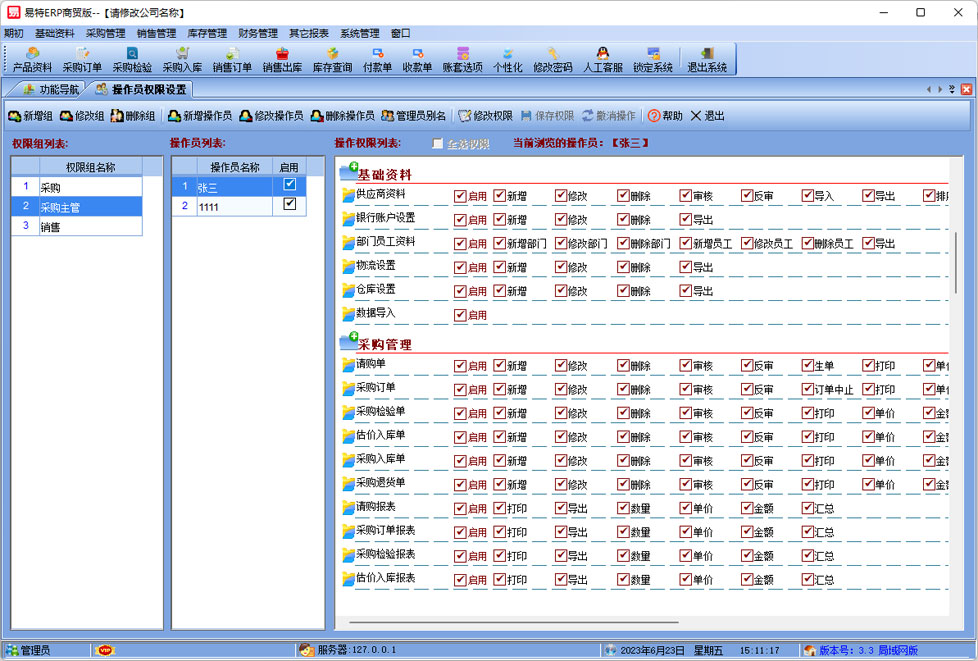Click the 新增操作员 button
This screenshot has width=978, height=661.
pyautogui.click(x=200, y=116)
